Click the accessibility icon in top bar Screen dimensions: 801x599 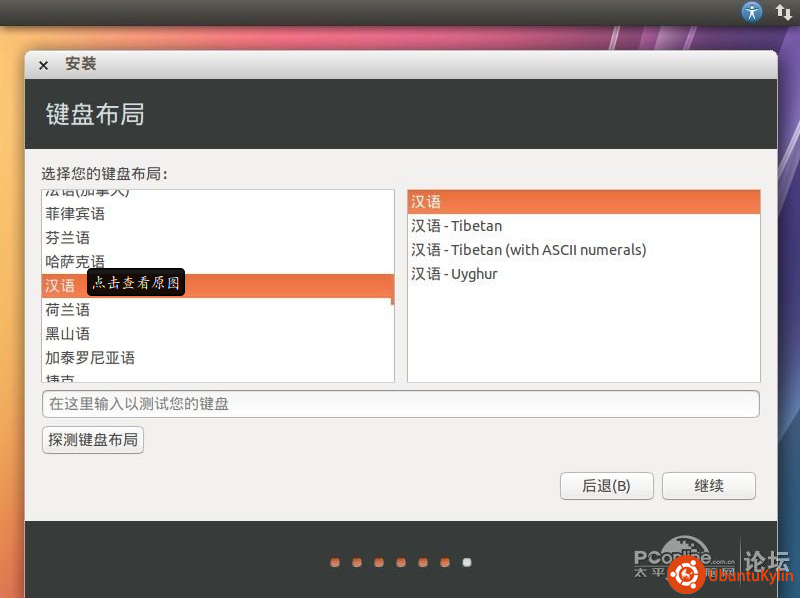(752, 12)
